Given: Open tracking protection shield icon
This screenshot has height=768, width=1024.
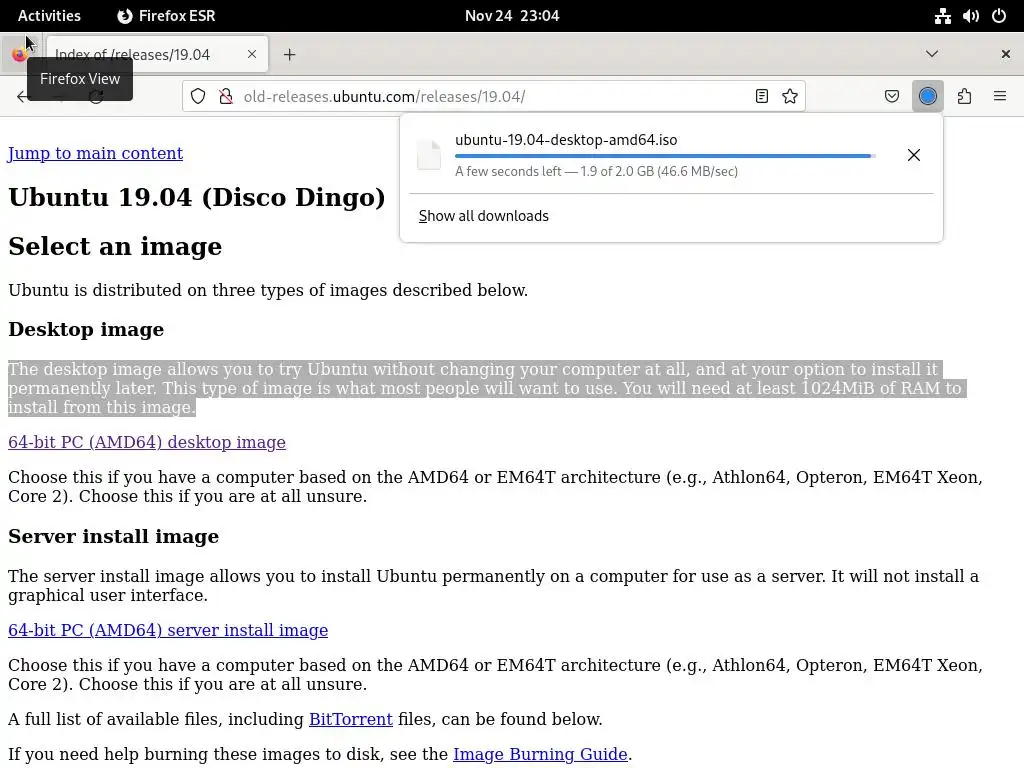Looking at the screenshot, I should coord(198,97).
